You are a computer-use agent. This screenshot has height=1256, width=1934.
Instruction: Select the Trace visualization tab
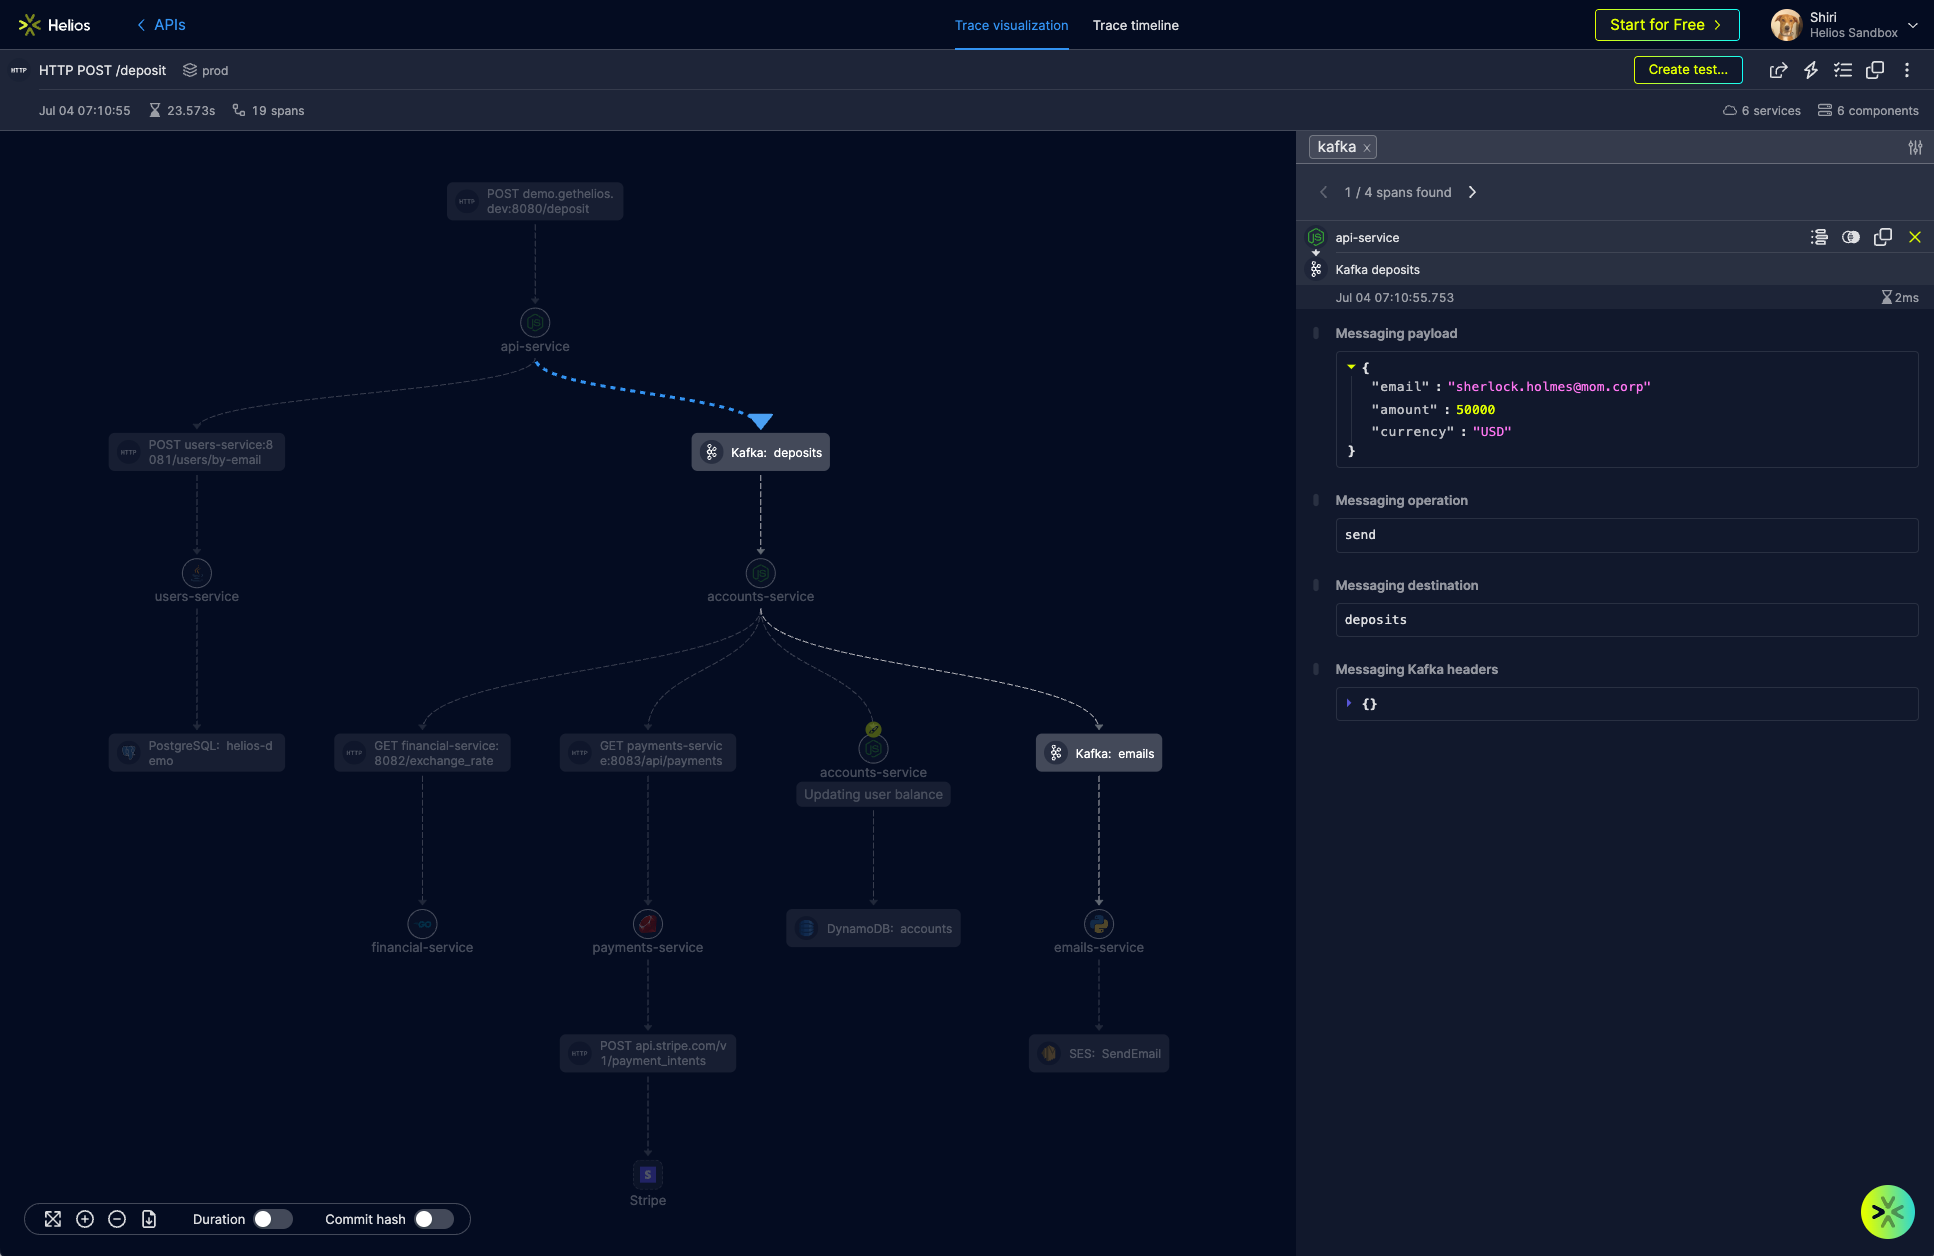1011,25
